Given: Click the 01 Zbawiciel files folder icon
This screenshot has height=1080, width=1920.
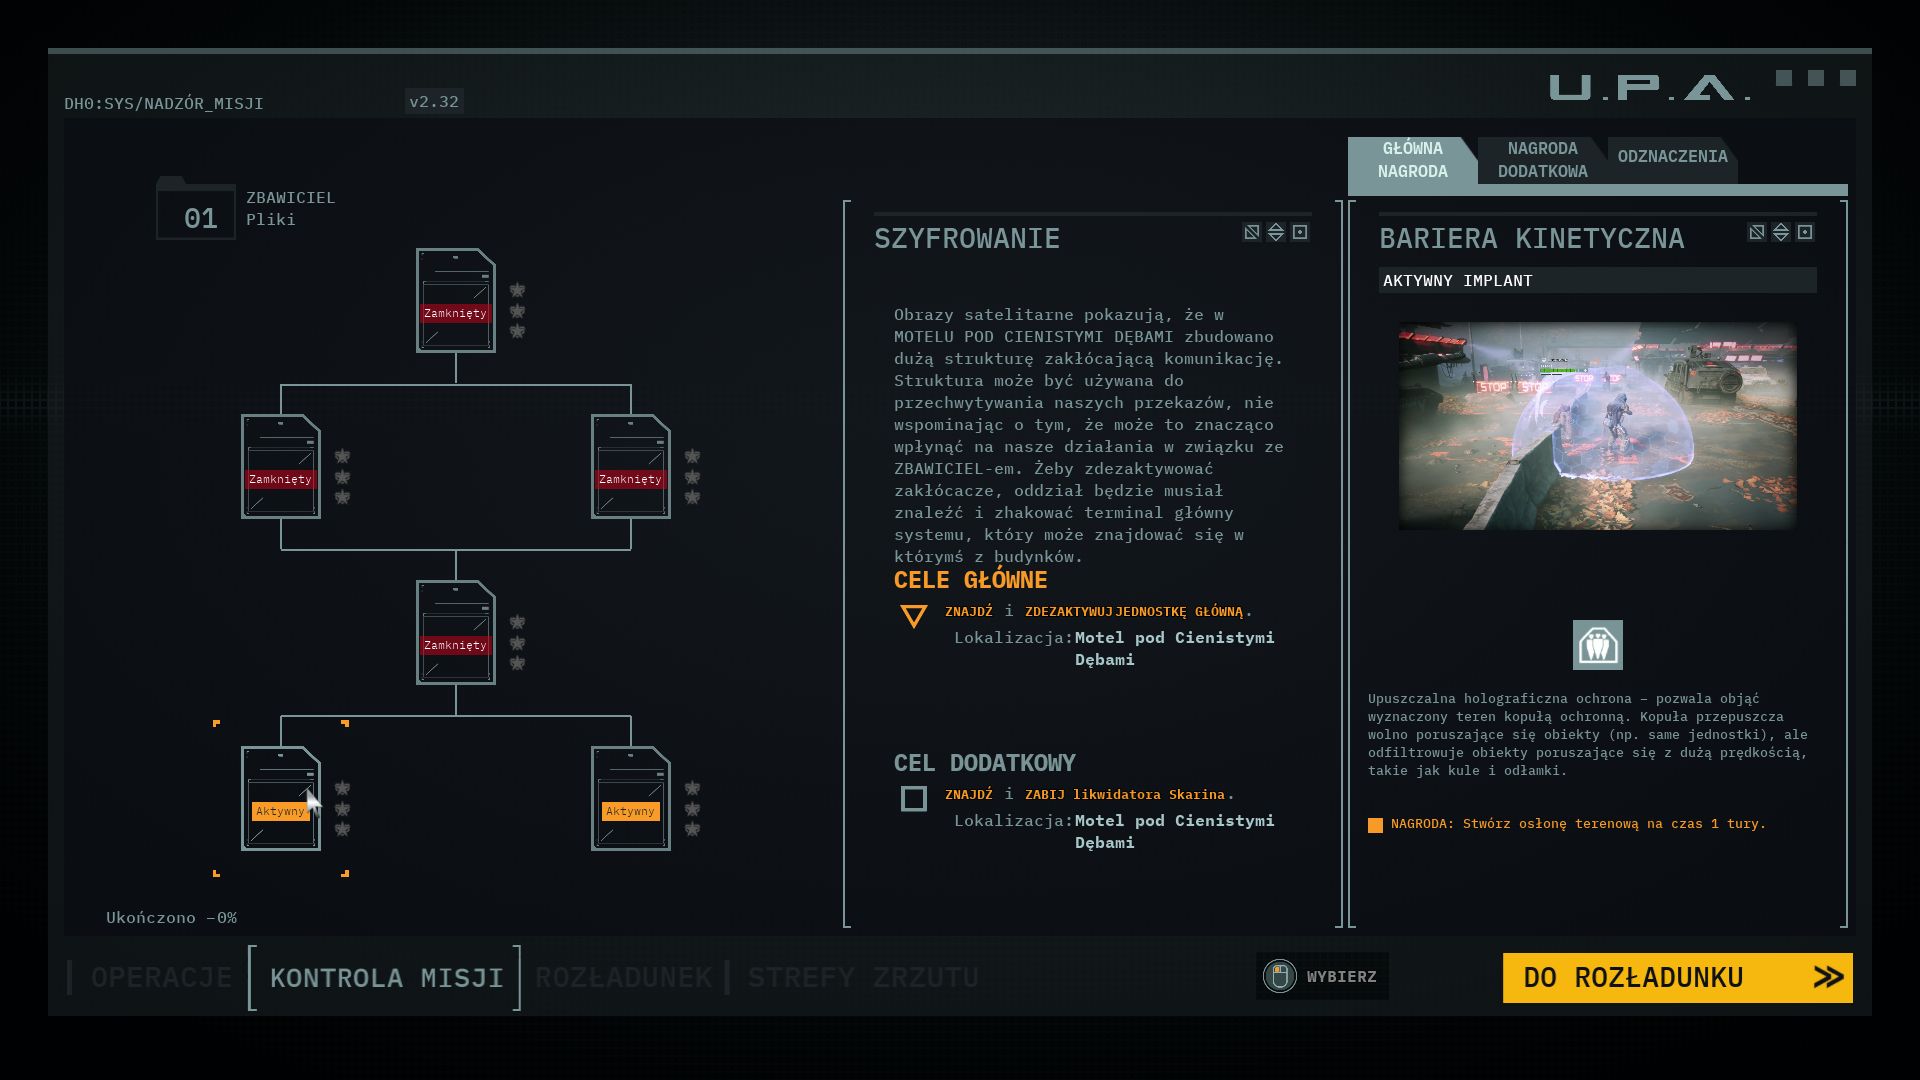Looking at the screenshot, I should pyautogui.click(x=196, y=210).
